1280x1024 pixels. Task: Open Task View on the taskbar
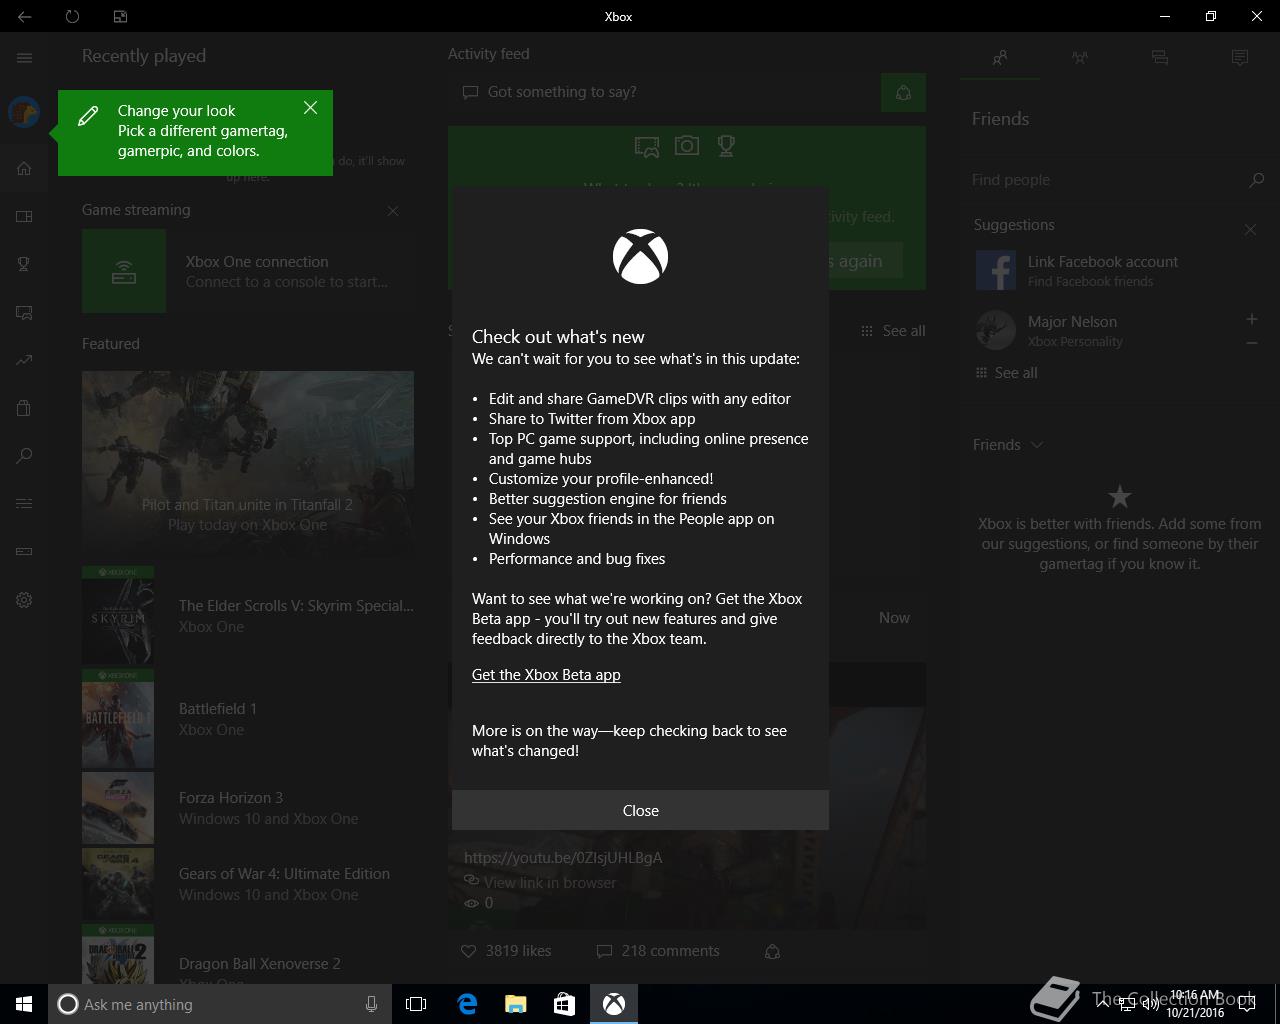(x=416, y=1004)
